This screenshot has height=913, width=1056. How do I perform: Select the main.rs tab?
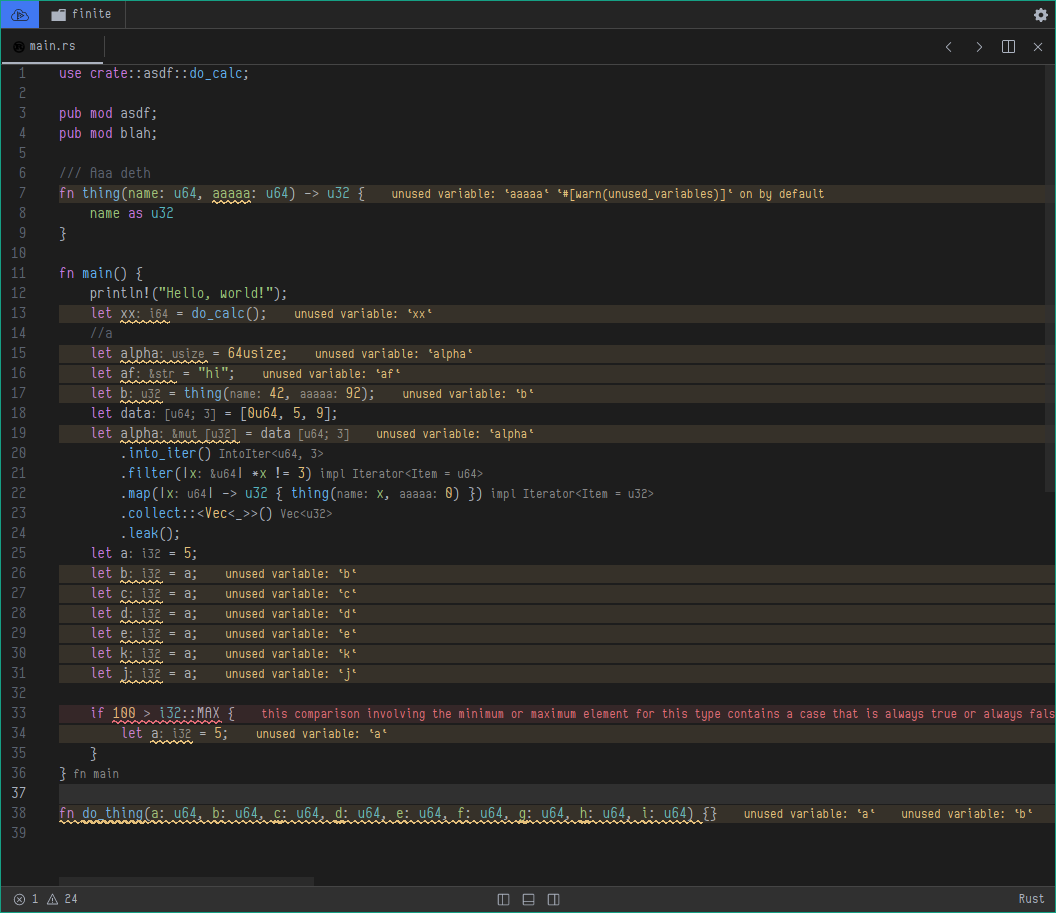click(x=52, y=46)
